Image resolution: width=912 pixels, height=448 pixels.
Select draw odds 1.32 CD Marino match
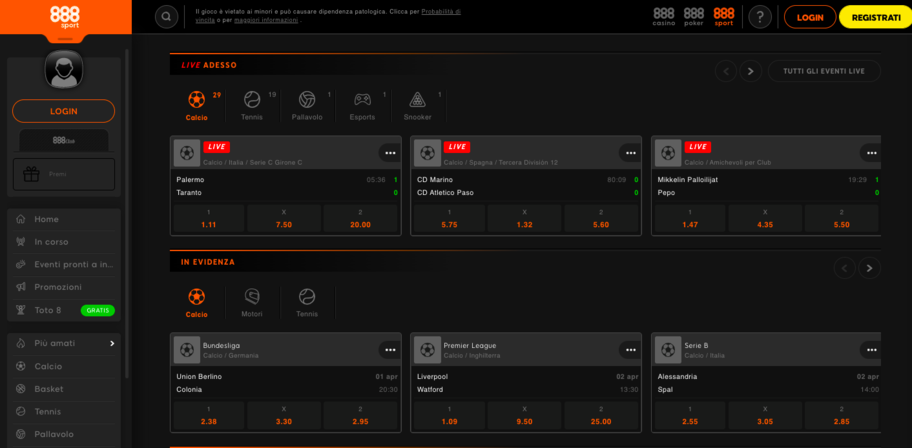point(525,219)
